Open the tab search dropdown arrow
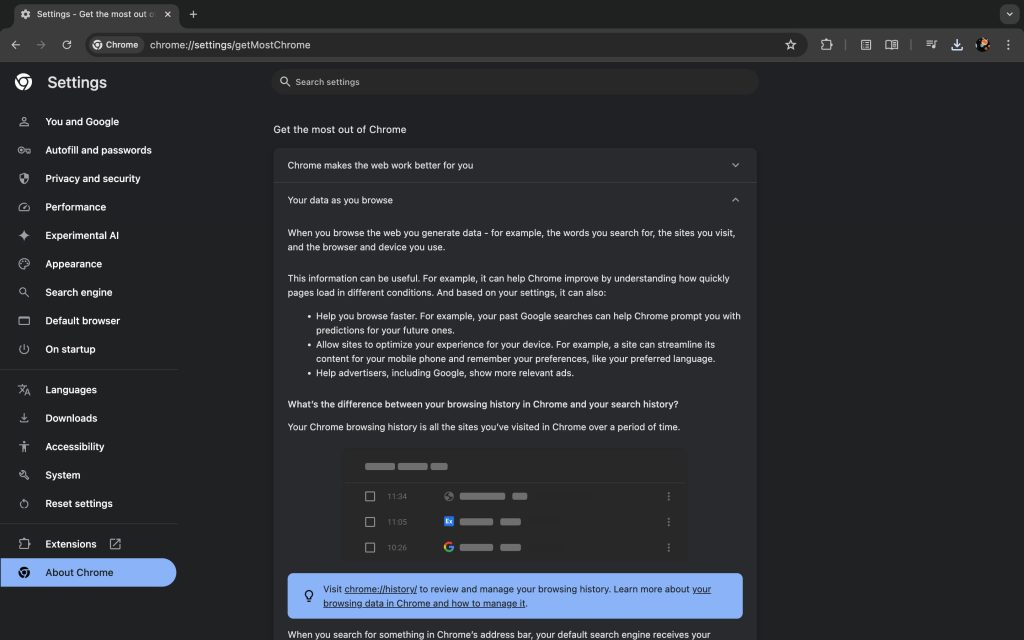This screenshot has width=1024, height=640. (1007, 14)
